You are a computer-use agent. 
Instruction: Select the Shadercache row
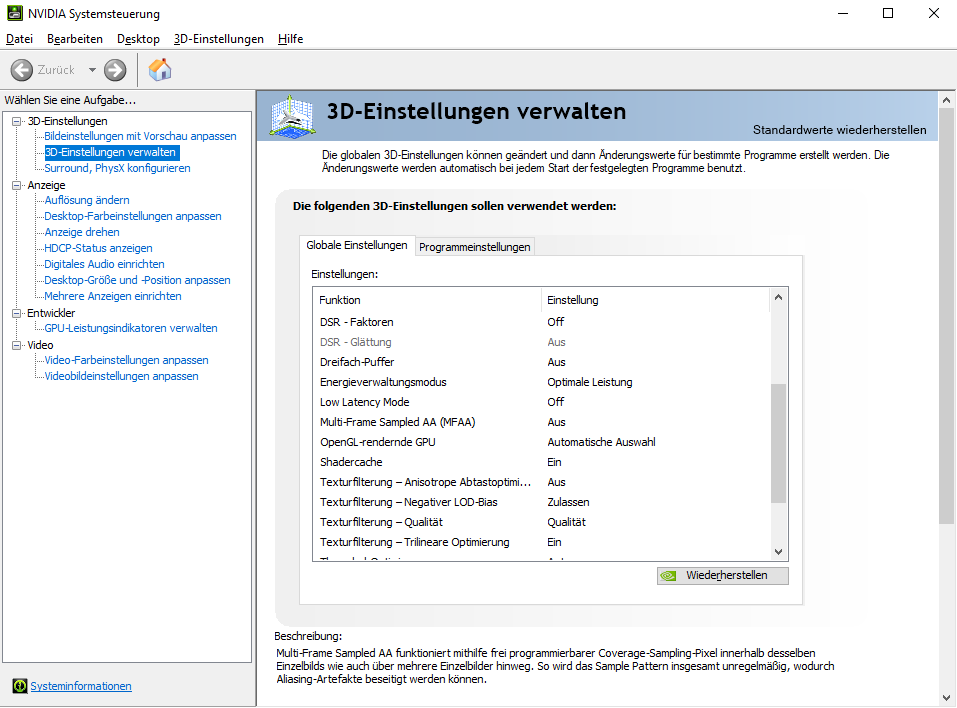(541, 462)
